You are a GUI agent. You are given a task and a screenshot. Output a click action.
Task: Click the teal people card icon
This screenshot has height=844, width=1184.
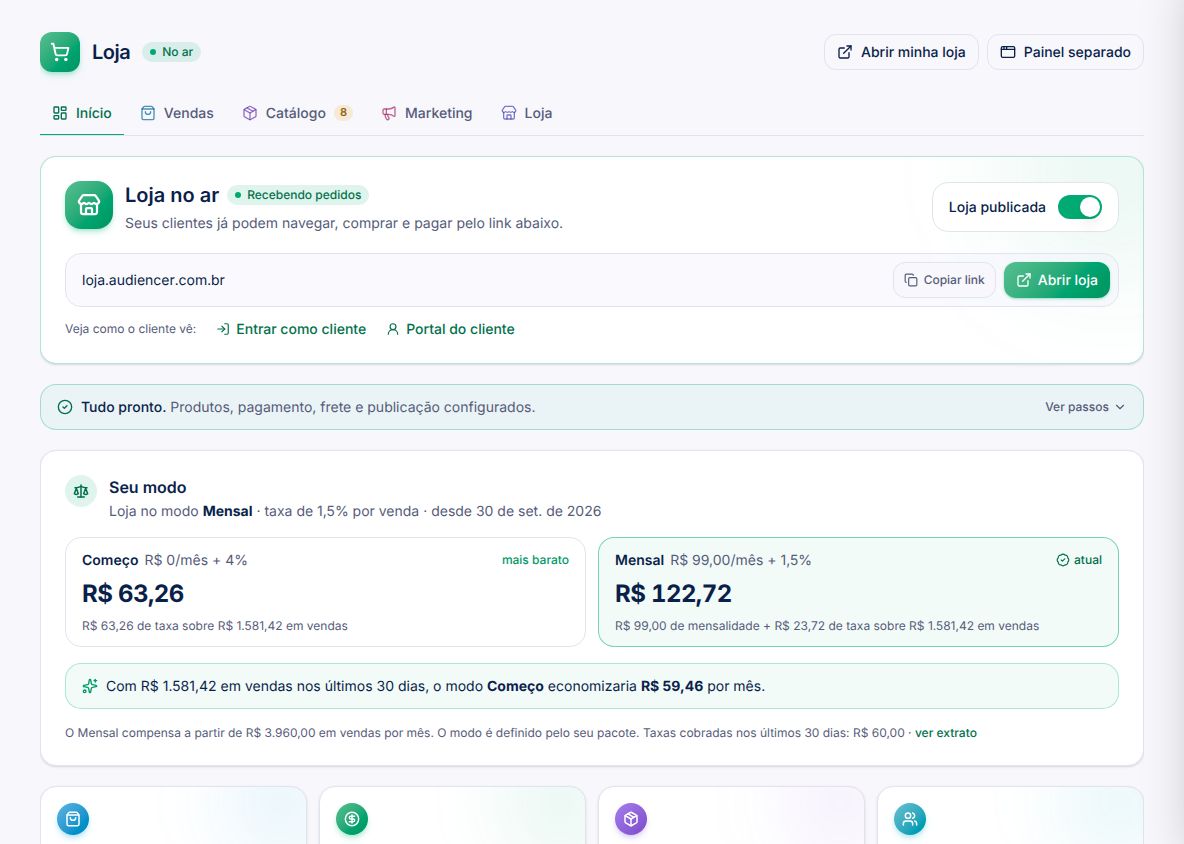(x=910, y=819)
